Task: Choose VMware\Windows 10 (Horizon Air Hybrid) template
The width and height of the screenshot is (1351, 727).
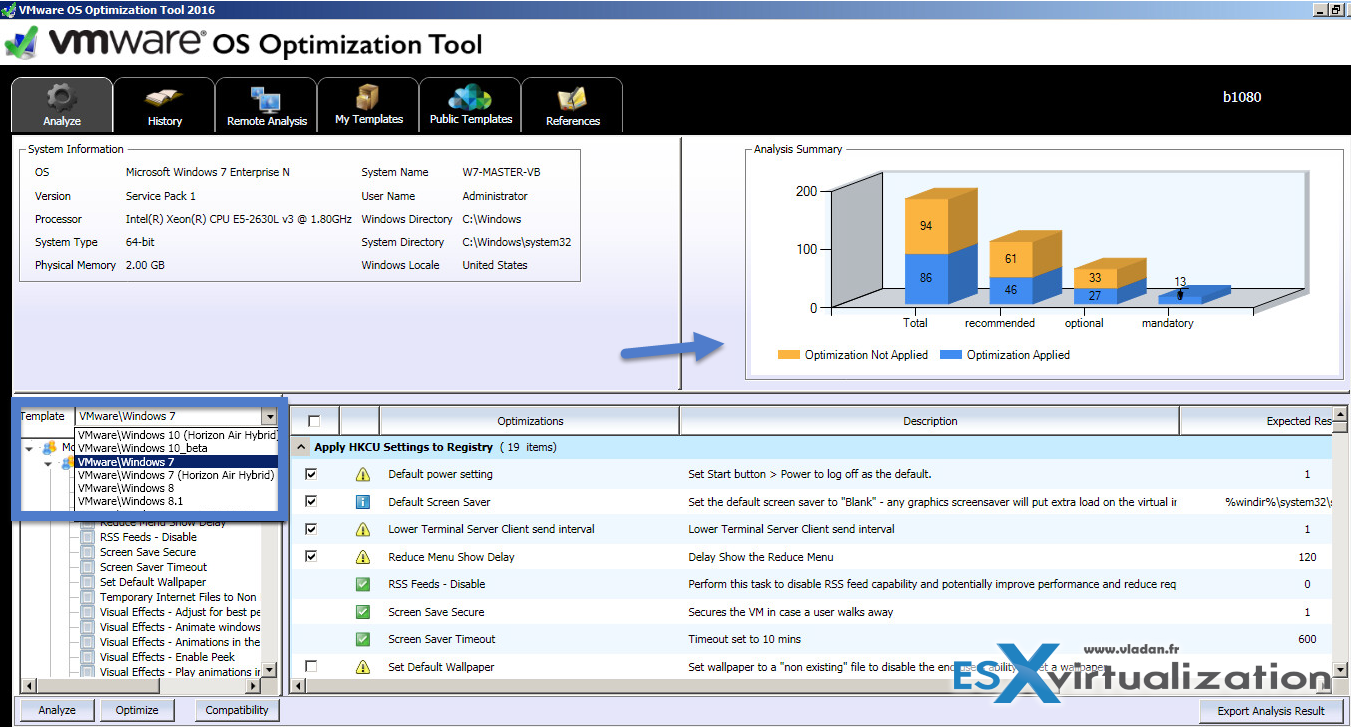Action: pyautogui.click(x=176, y=435)
